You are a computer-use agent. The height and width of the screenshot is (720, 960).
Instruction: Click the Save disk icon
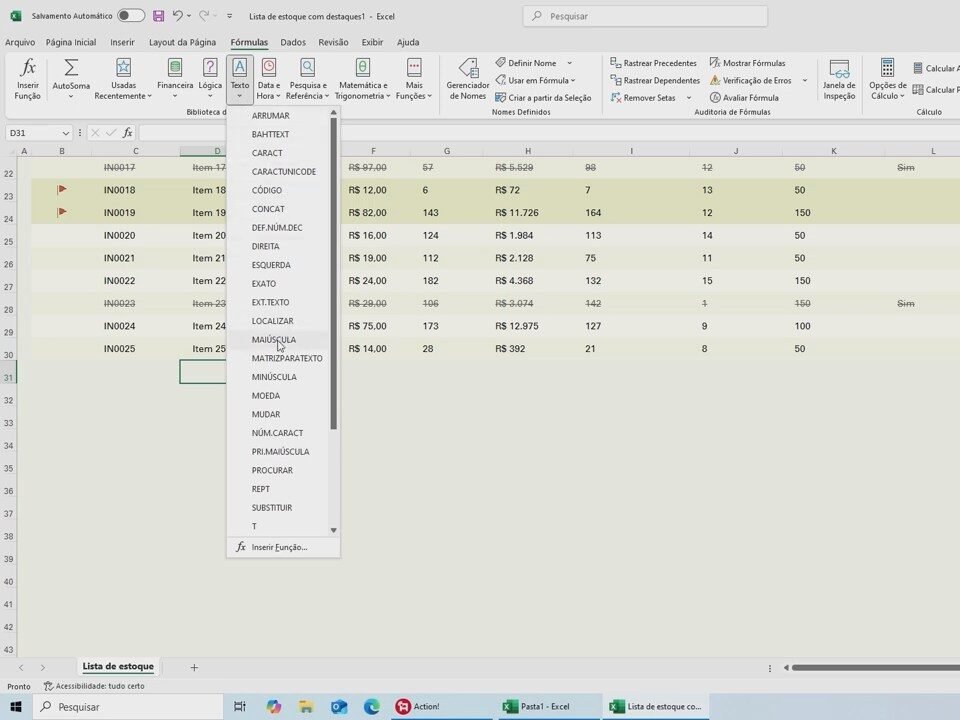[158, 16]
